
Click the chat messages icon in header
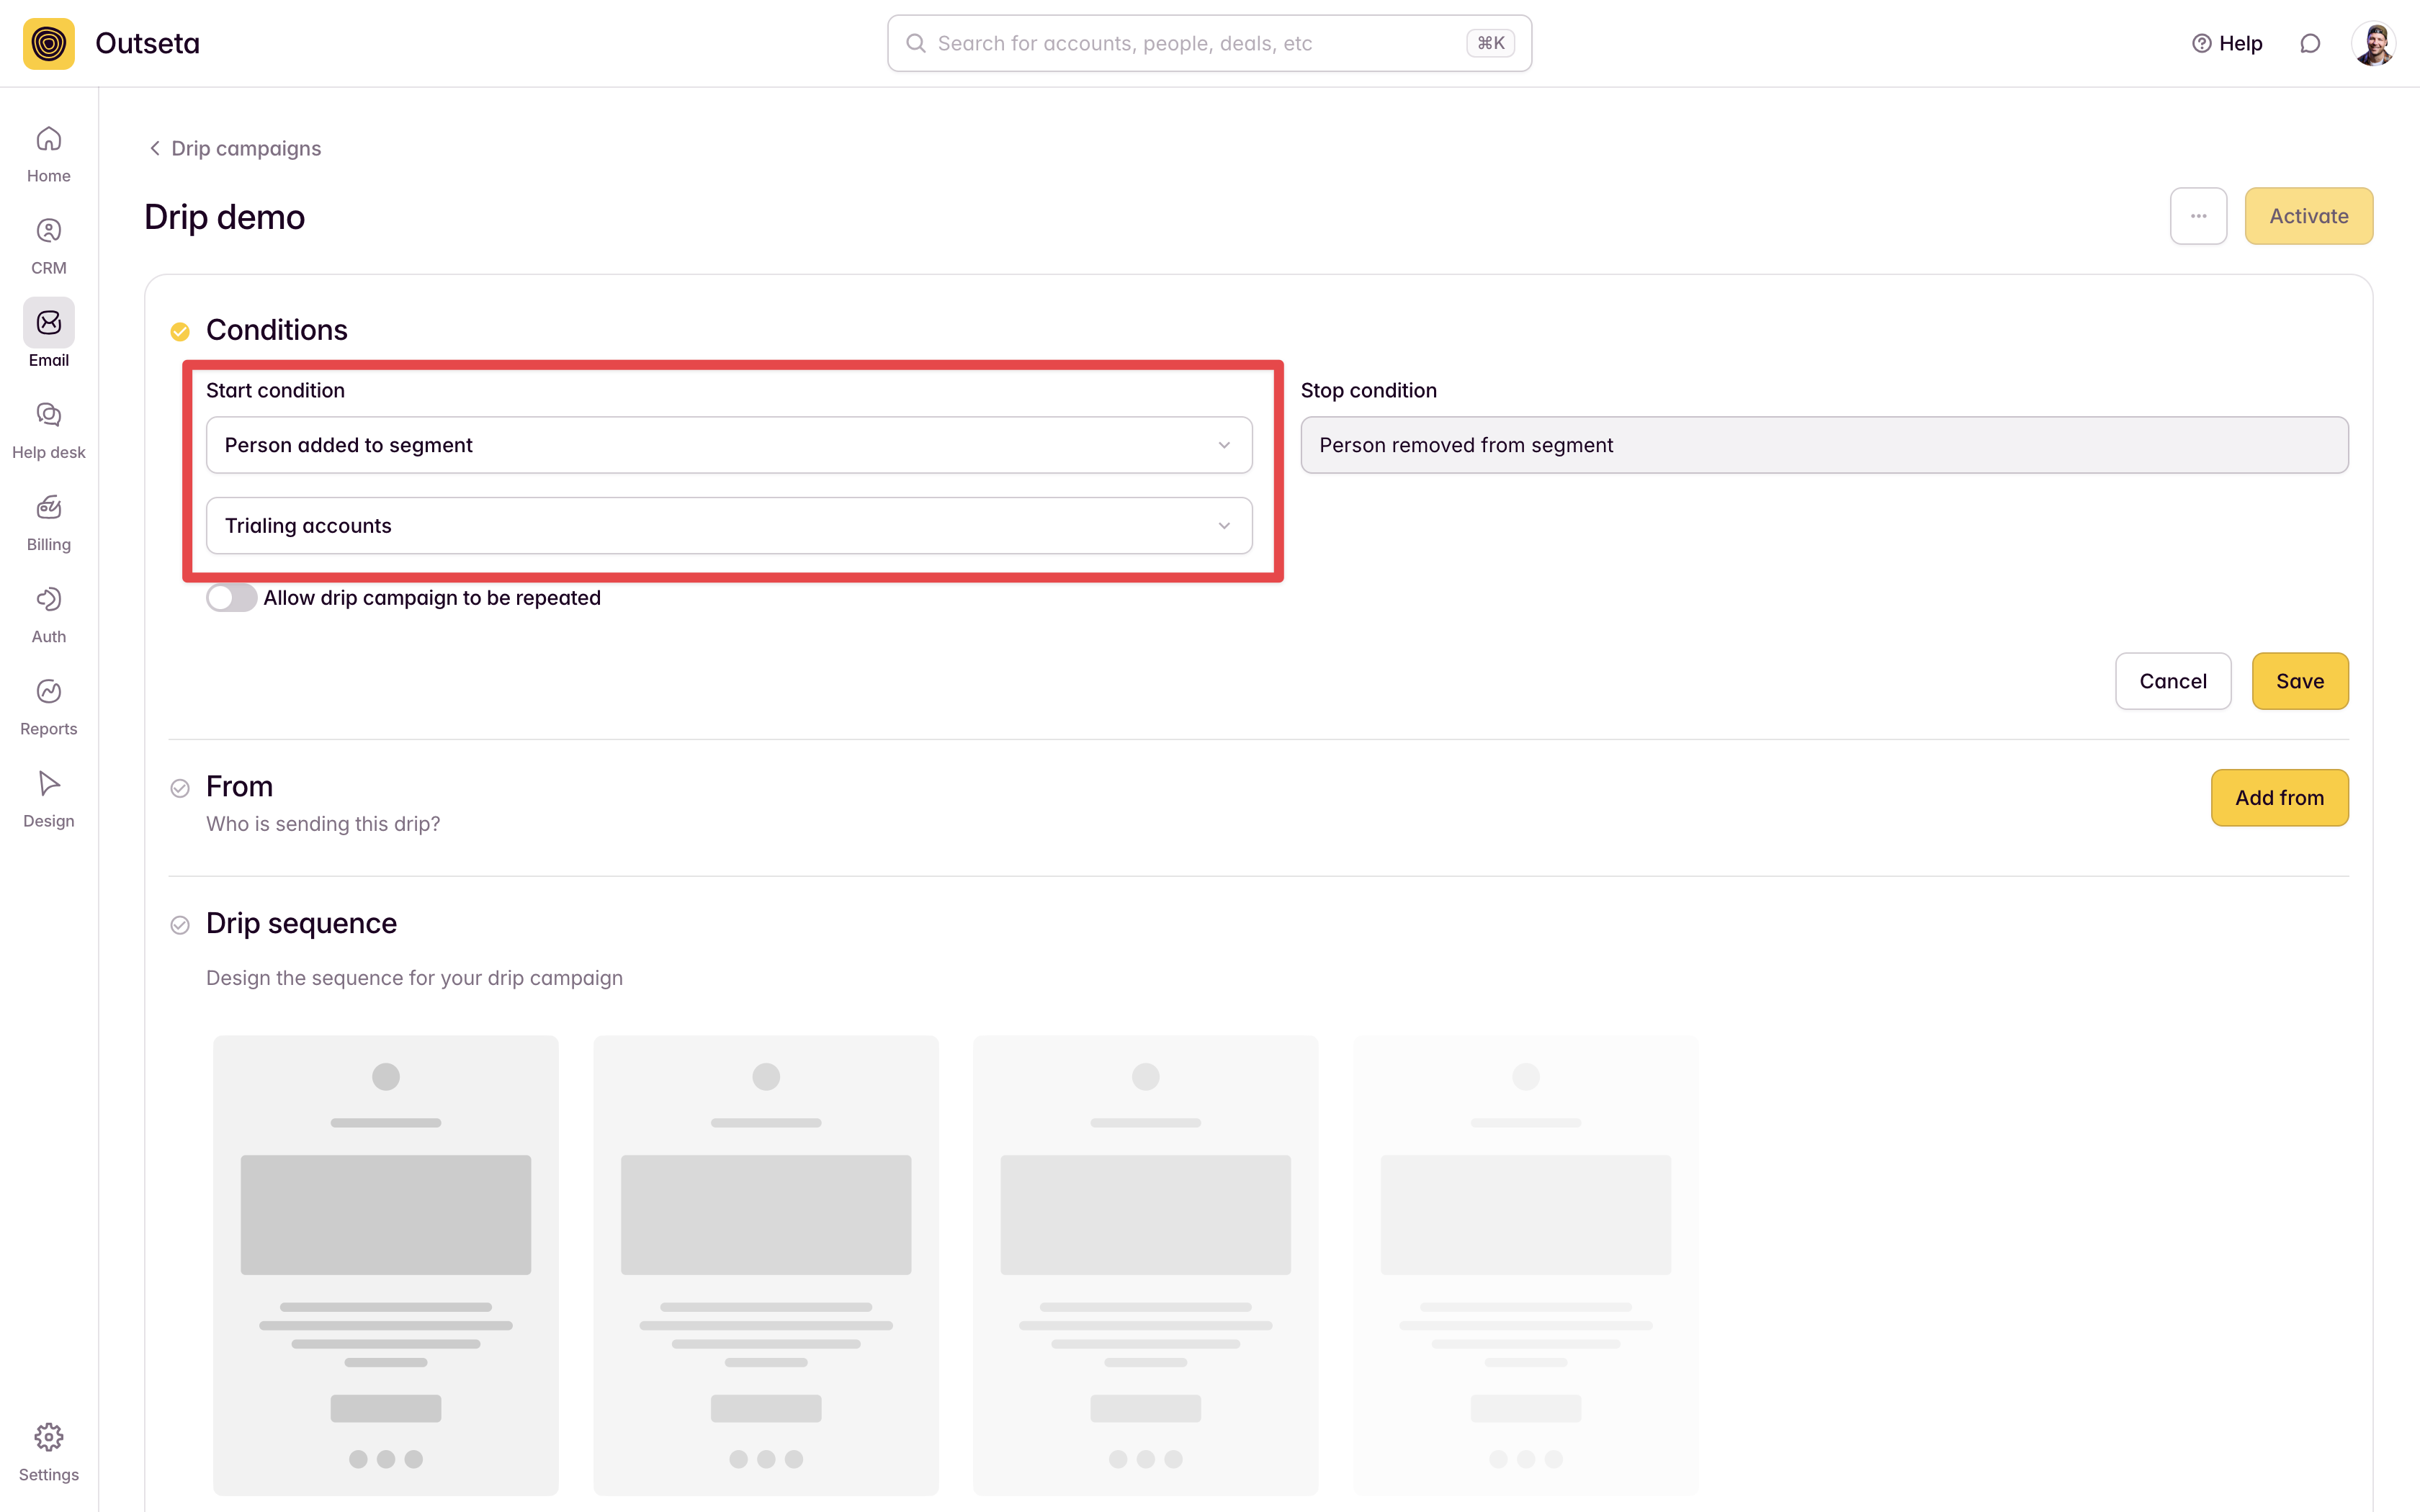click(2309, 43)
